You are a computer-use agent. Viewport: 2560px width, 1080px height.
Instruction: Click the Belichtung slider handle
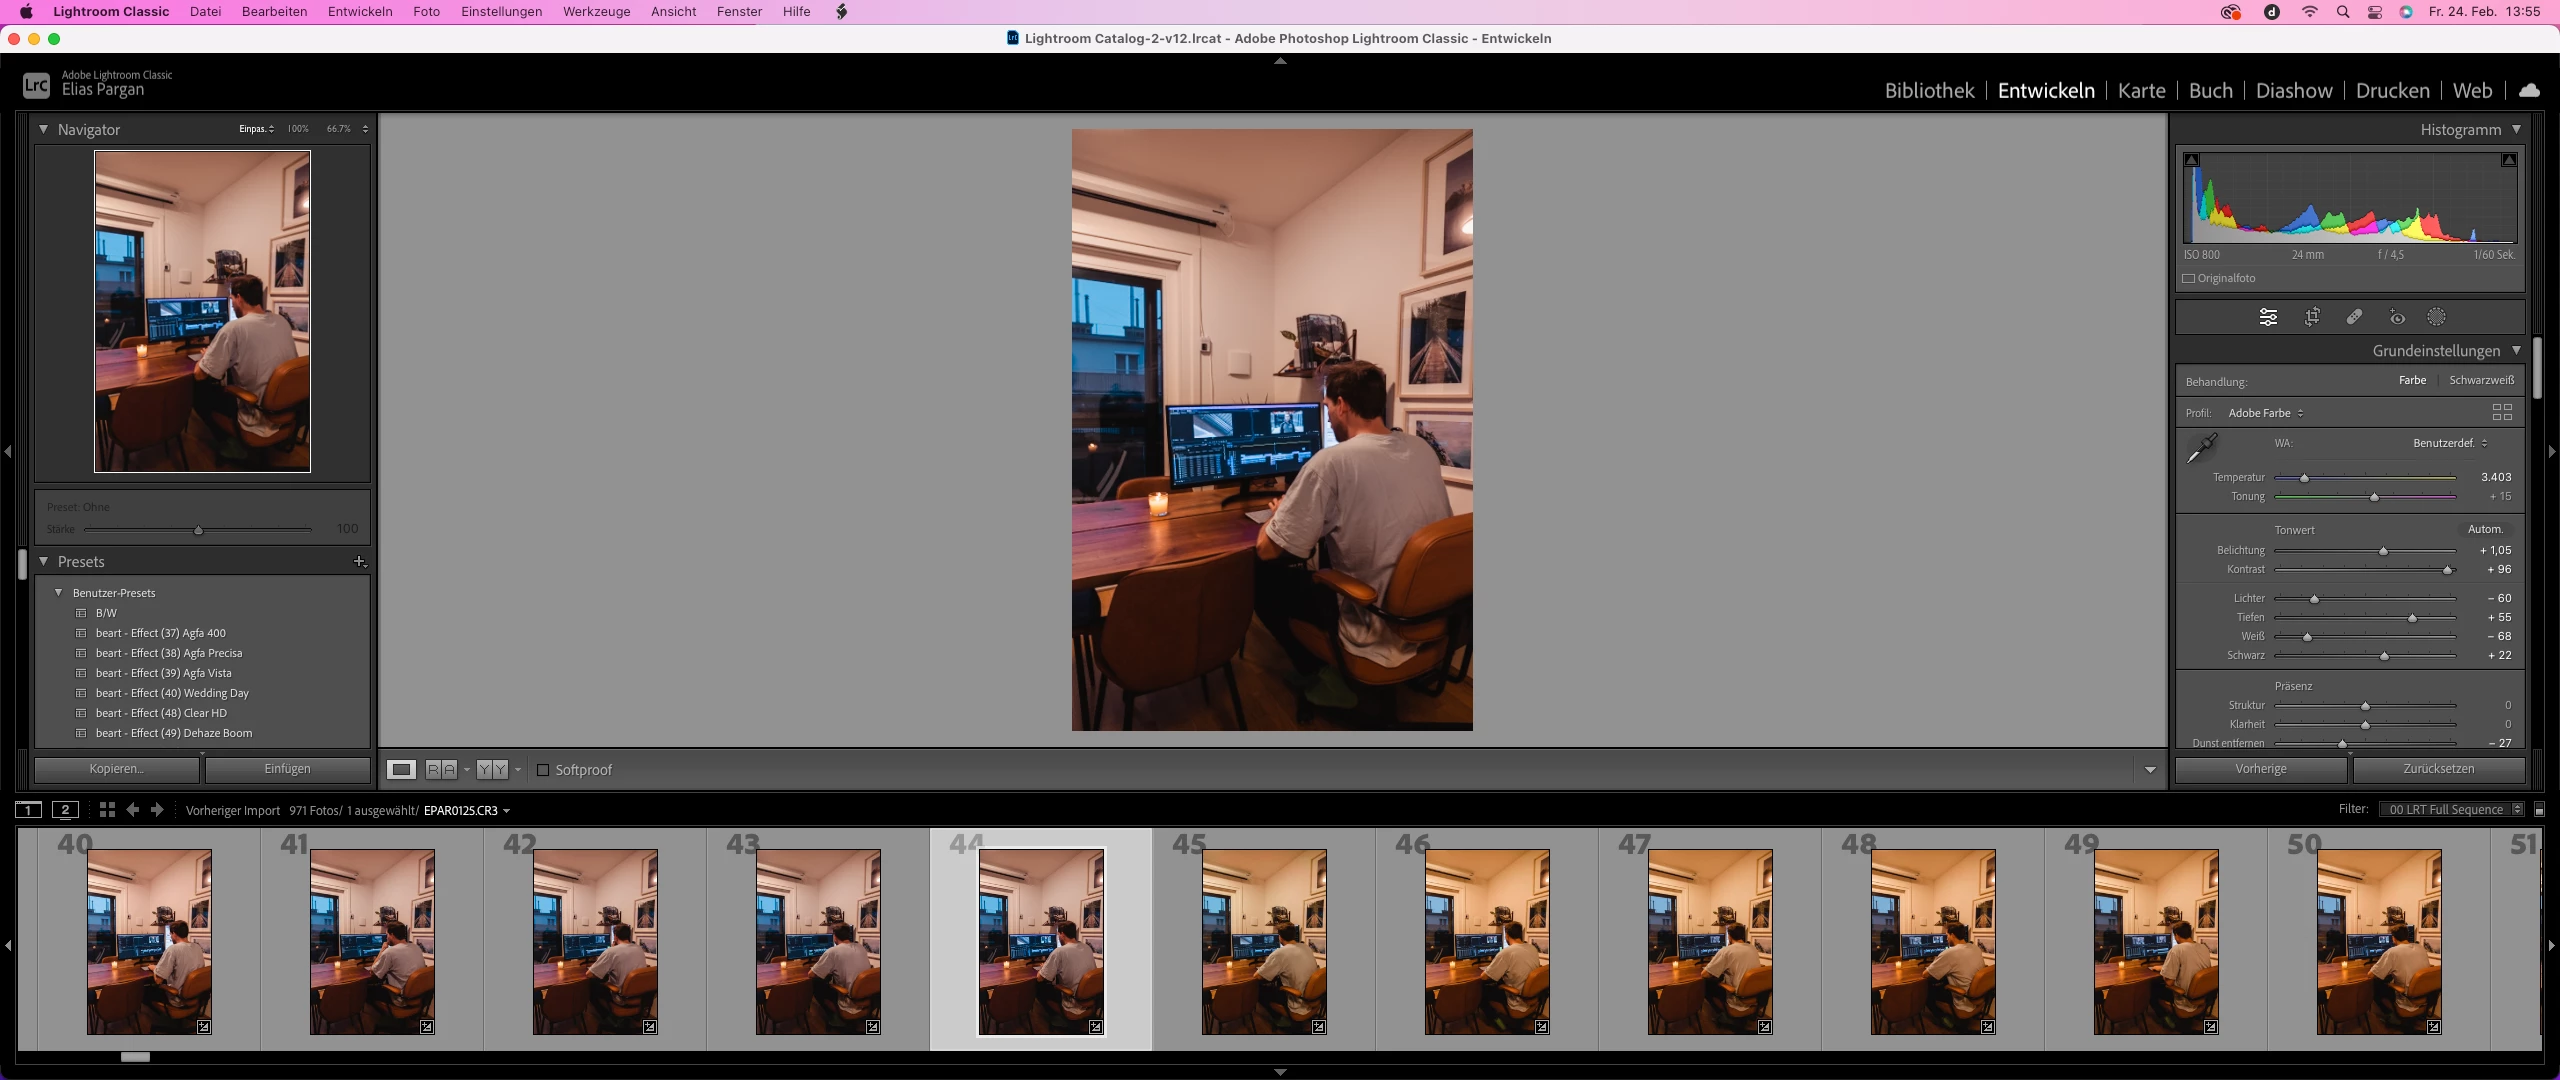tap(2383, 551)
